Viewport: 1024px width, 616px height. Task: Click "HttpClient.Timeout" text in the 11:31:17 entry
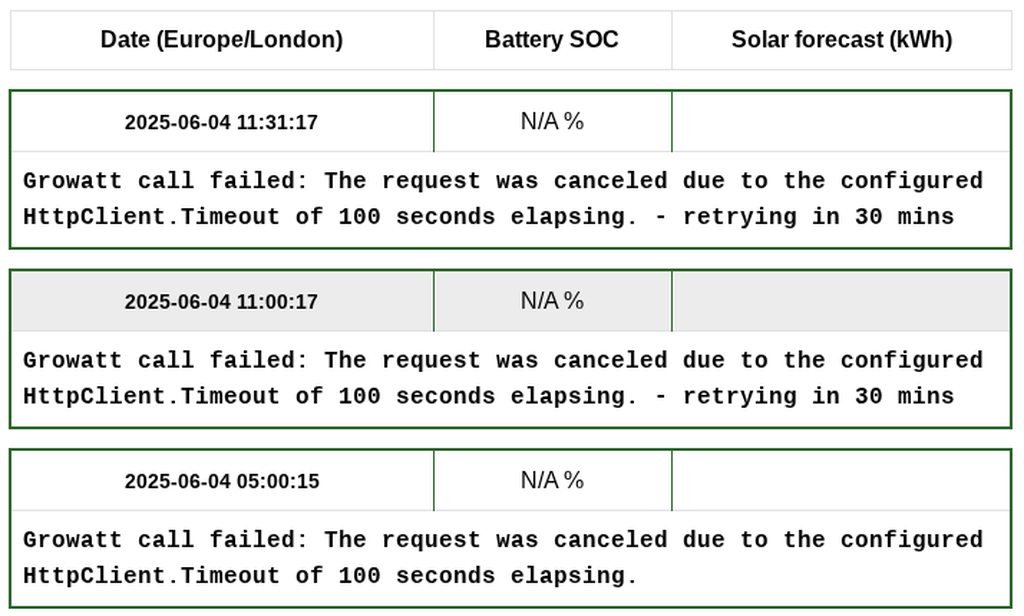151,217
